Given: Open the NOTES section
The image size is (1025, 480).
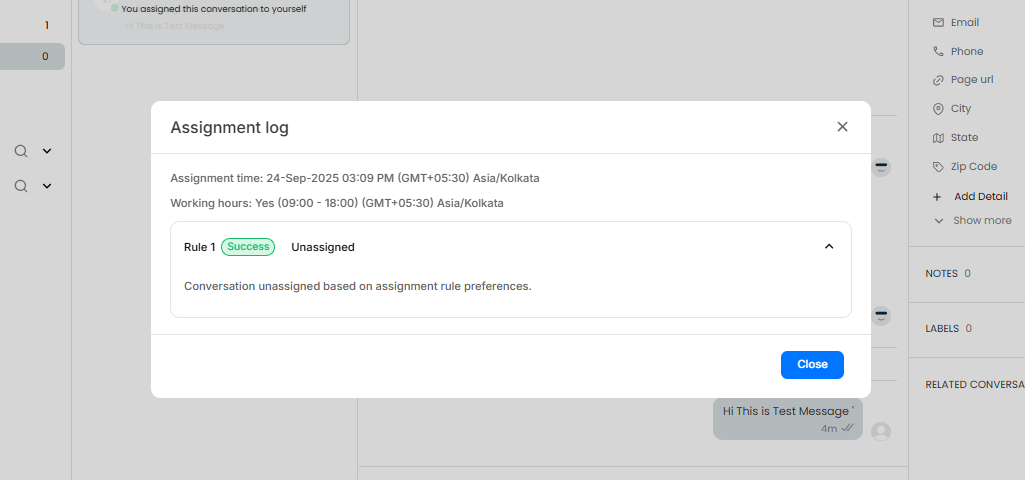Looking at the screenshot, I should [942, 273].
